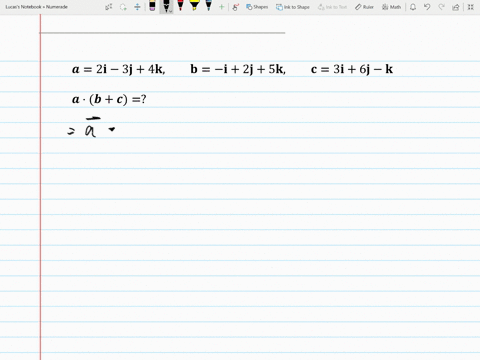Enable Ink to Shape

pyautogui.click(x=293, y=7)
